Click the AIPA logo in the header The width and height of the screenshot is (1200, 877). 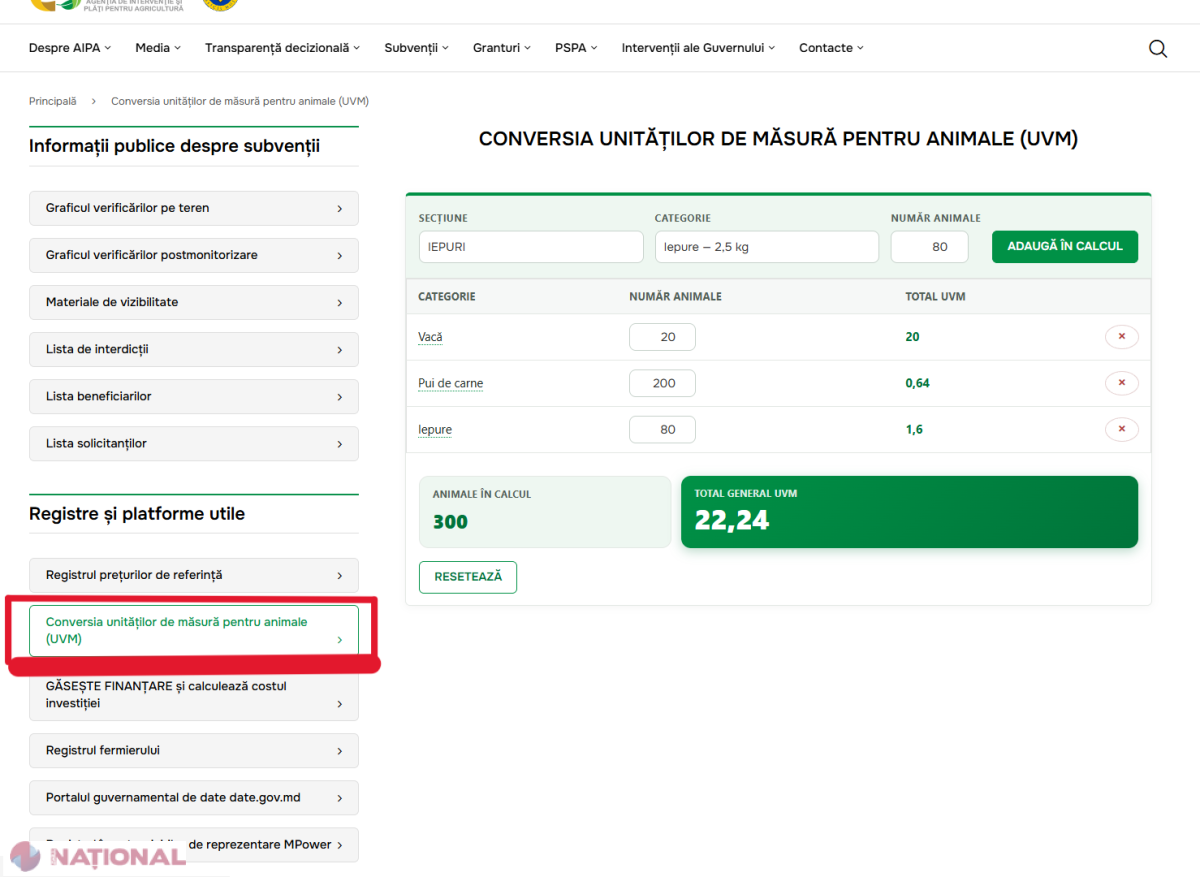point(107,4)
